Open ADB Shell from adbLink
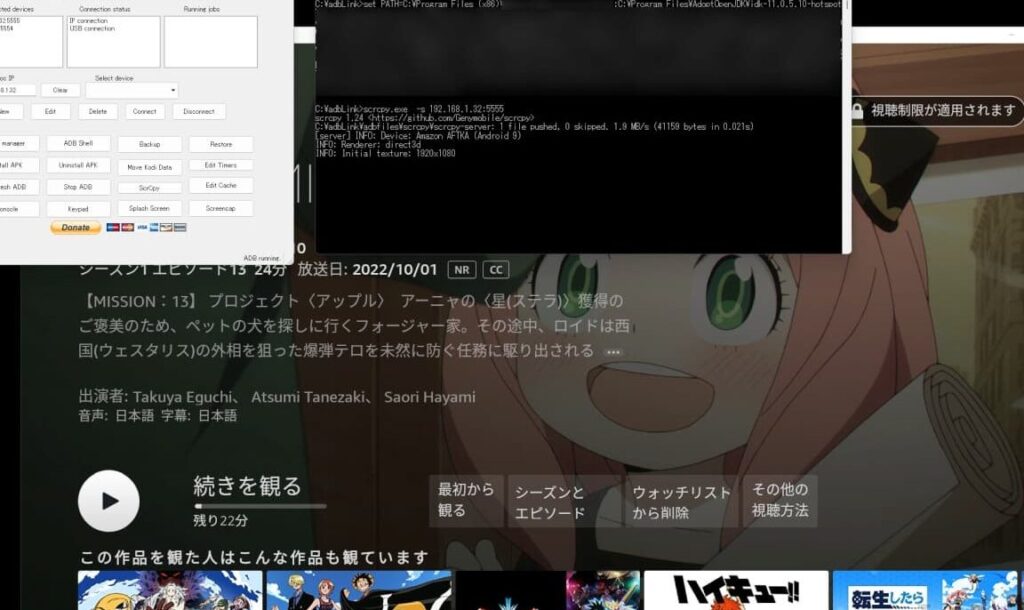 click(78, 144)
